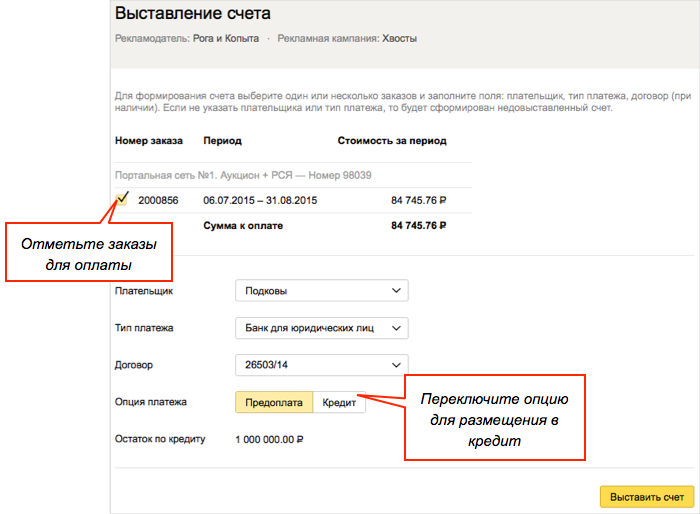Image resolution: width=700 pixels, height=514 pixels.
Task: Tick the checkbox for order 2000856
Action: (121, 200)
